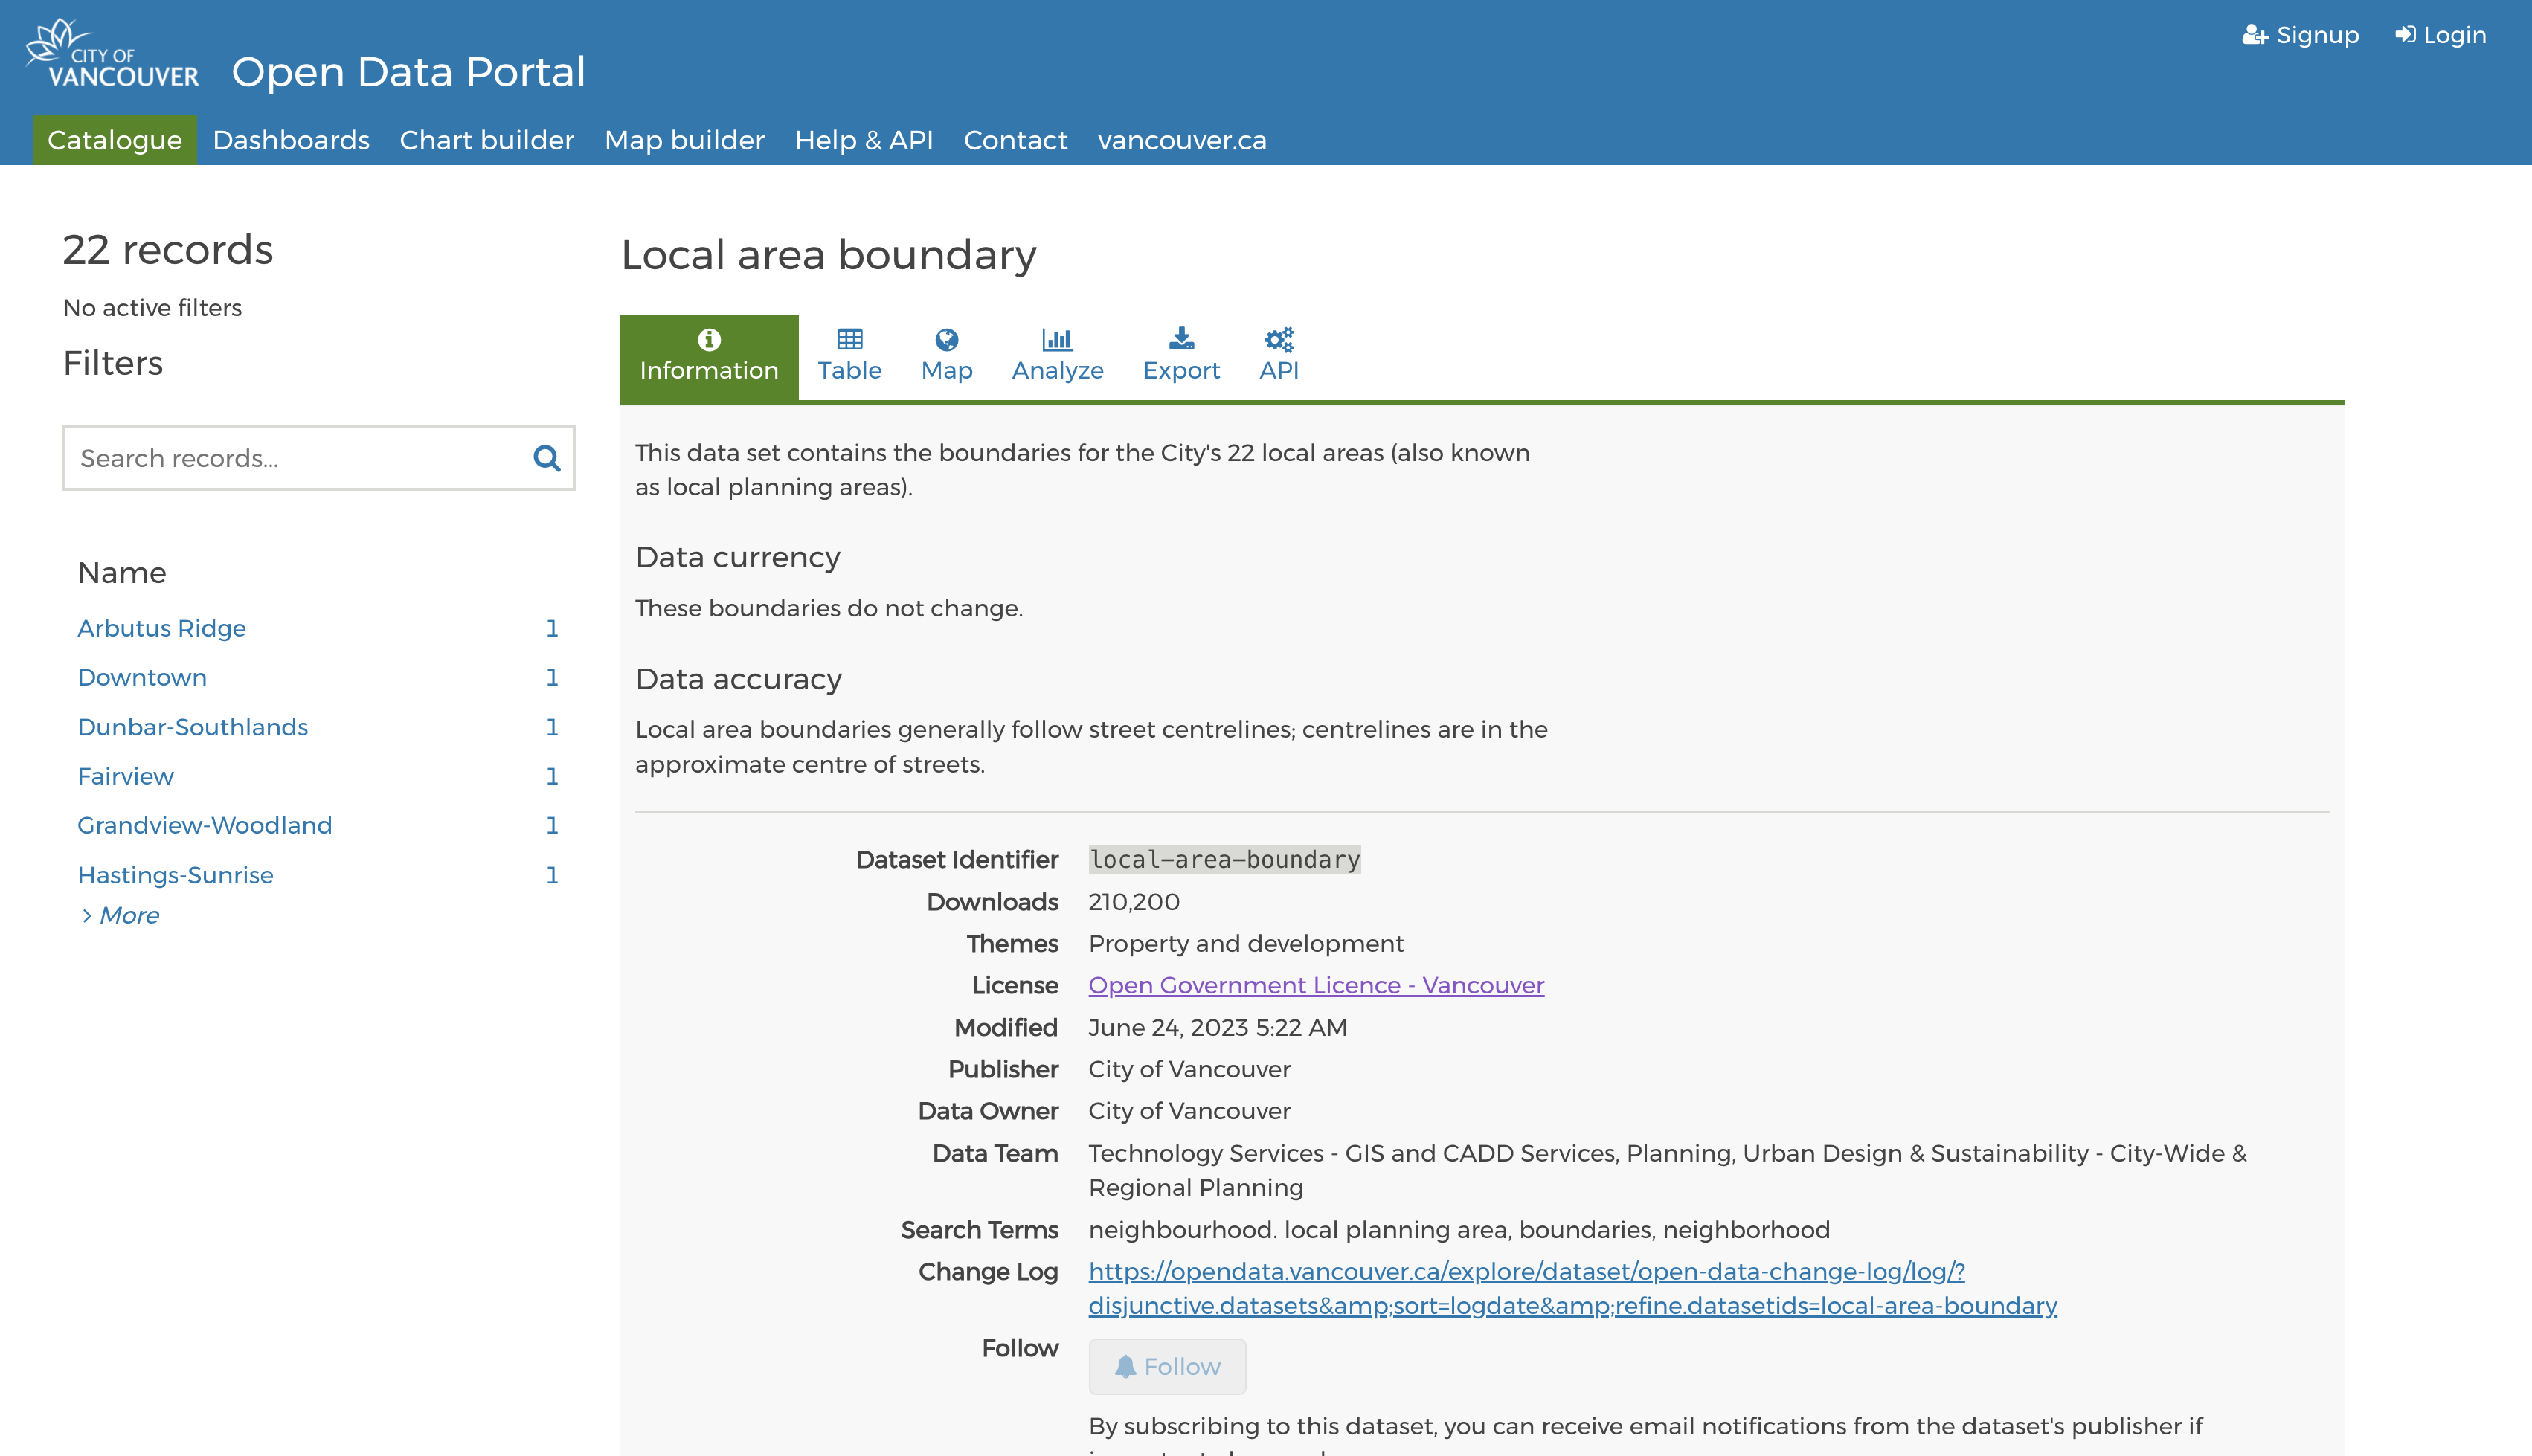This screenshot has width=2532, height=1456.
Task: Open the Open Government Licence link
Action: (1316, 985)
